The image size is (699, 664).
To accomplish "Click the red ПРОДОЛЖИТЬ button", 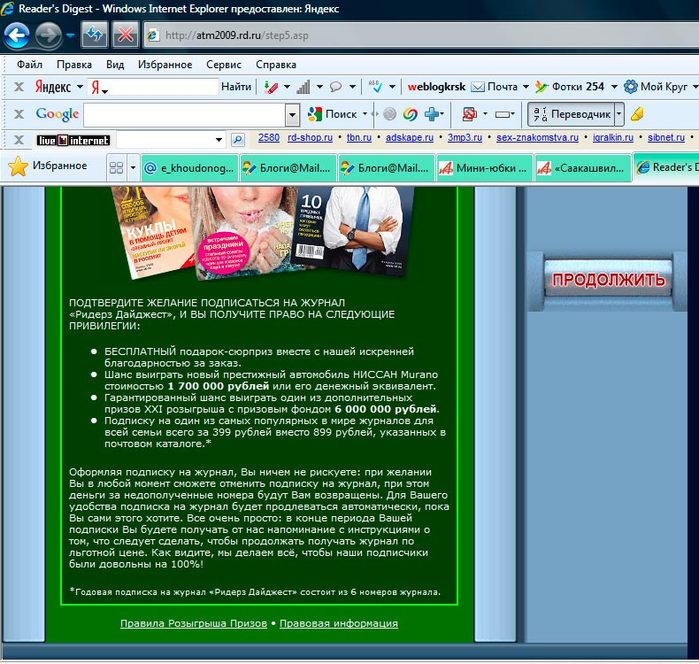I will 608,280.
